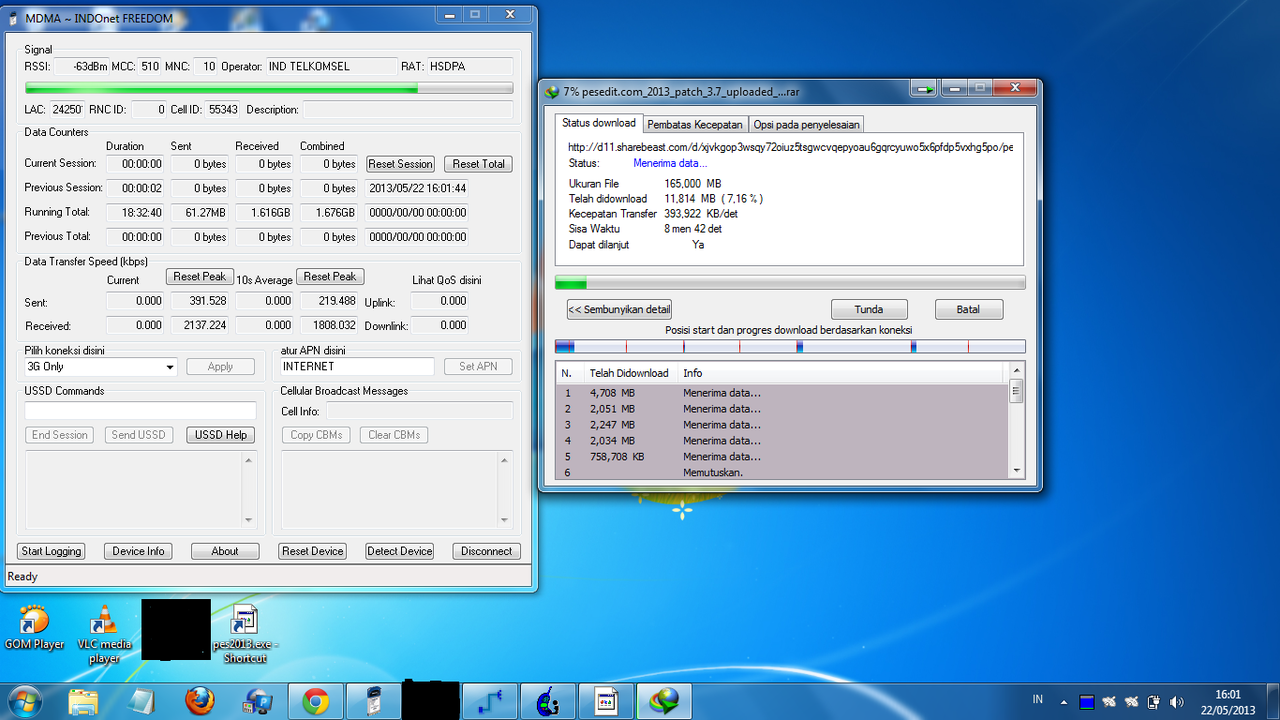Viewport: 1280px width, 720px height.
Task: Cancel the download with the Batal button
Action: pos(968,309)
